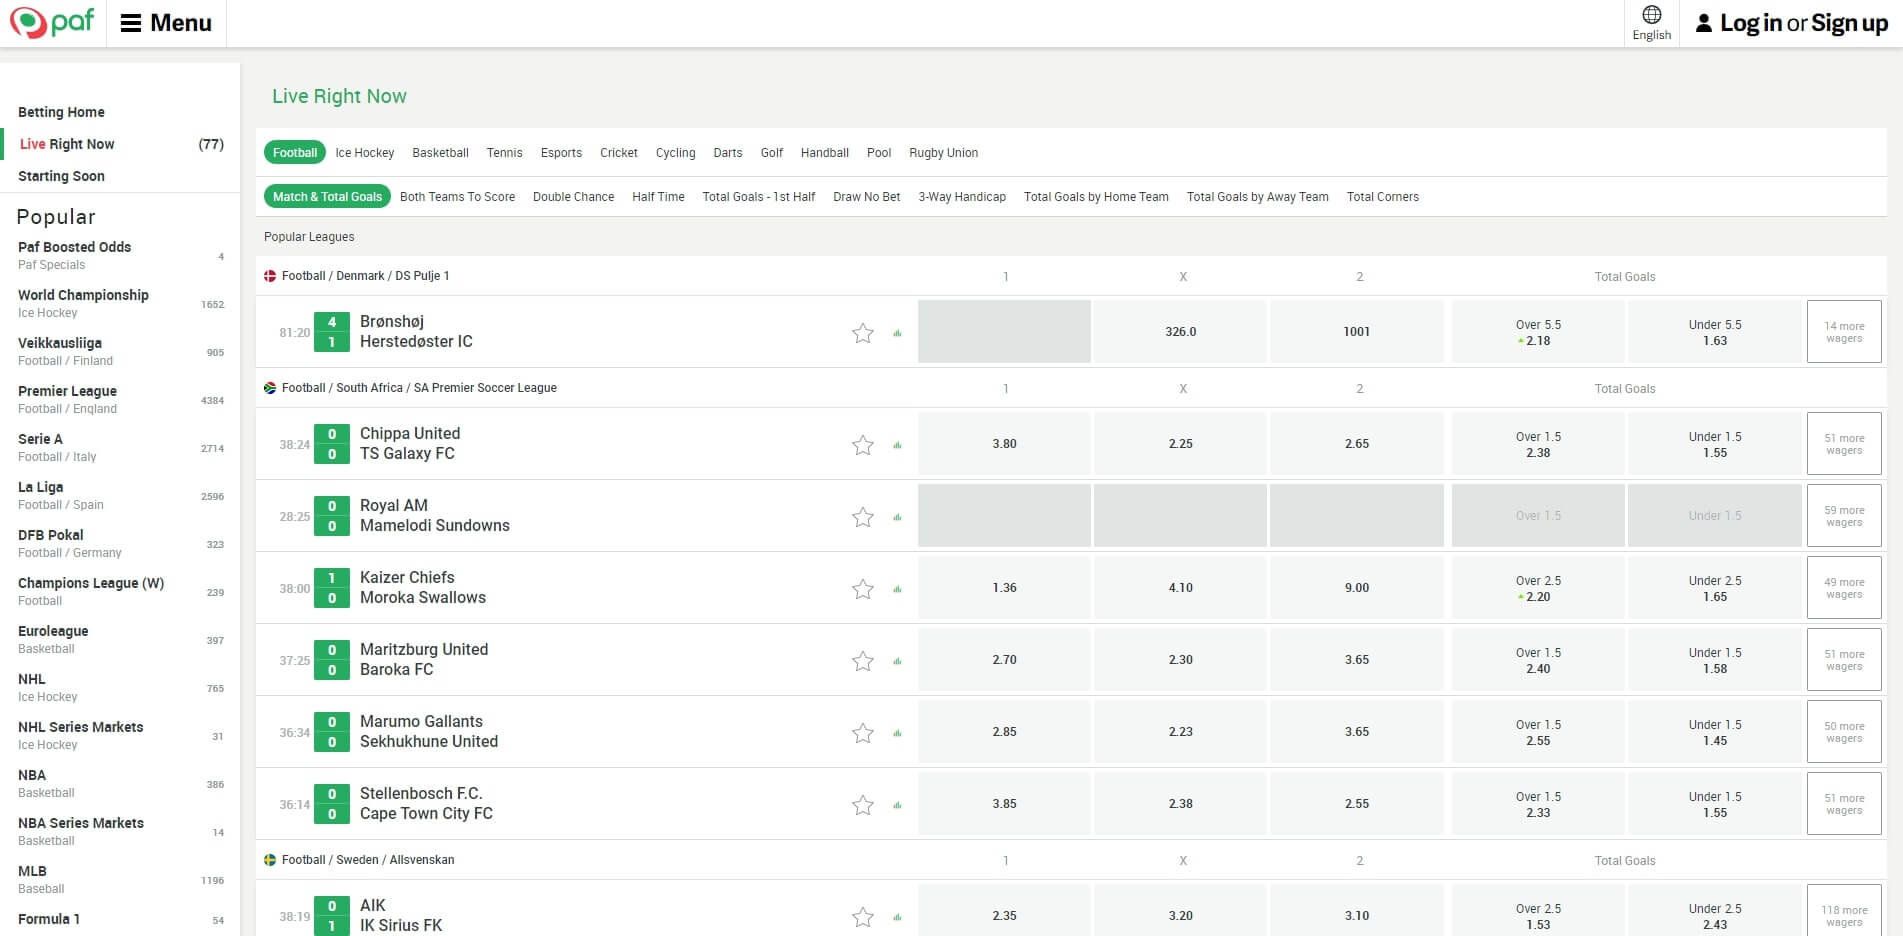Favorite the Chippa United vs TS Galaxy match
The height and width of the screenshot is (936, 1903).
point(863,445)
